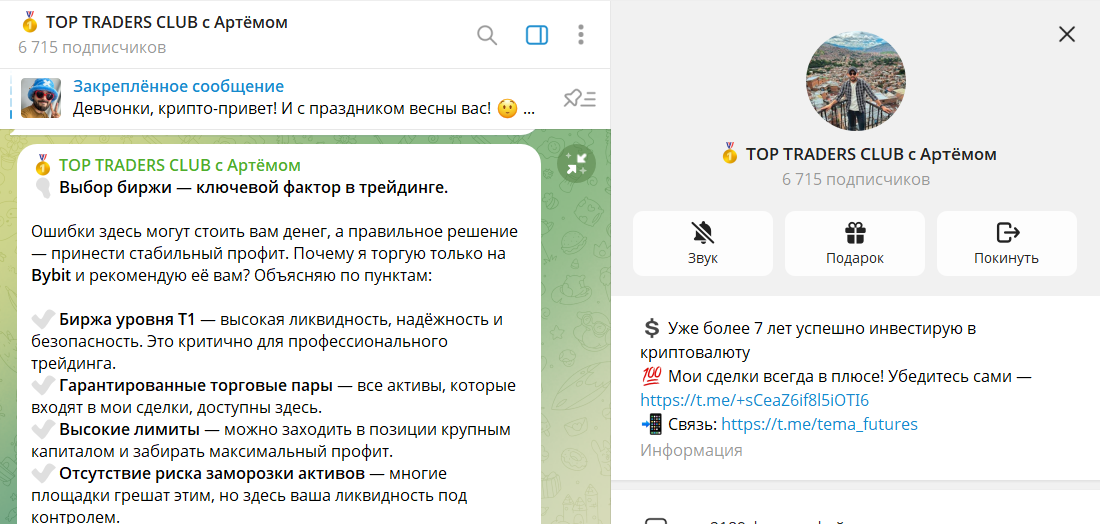Click the pinned message avatar thumbnail
The width and height of the screenshot is (1100, 524).
41,98
